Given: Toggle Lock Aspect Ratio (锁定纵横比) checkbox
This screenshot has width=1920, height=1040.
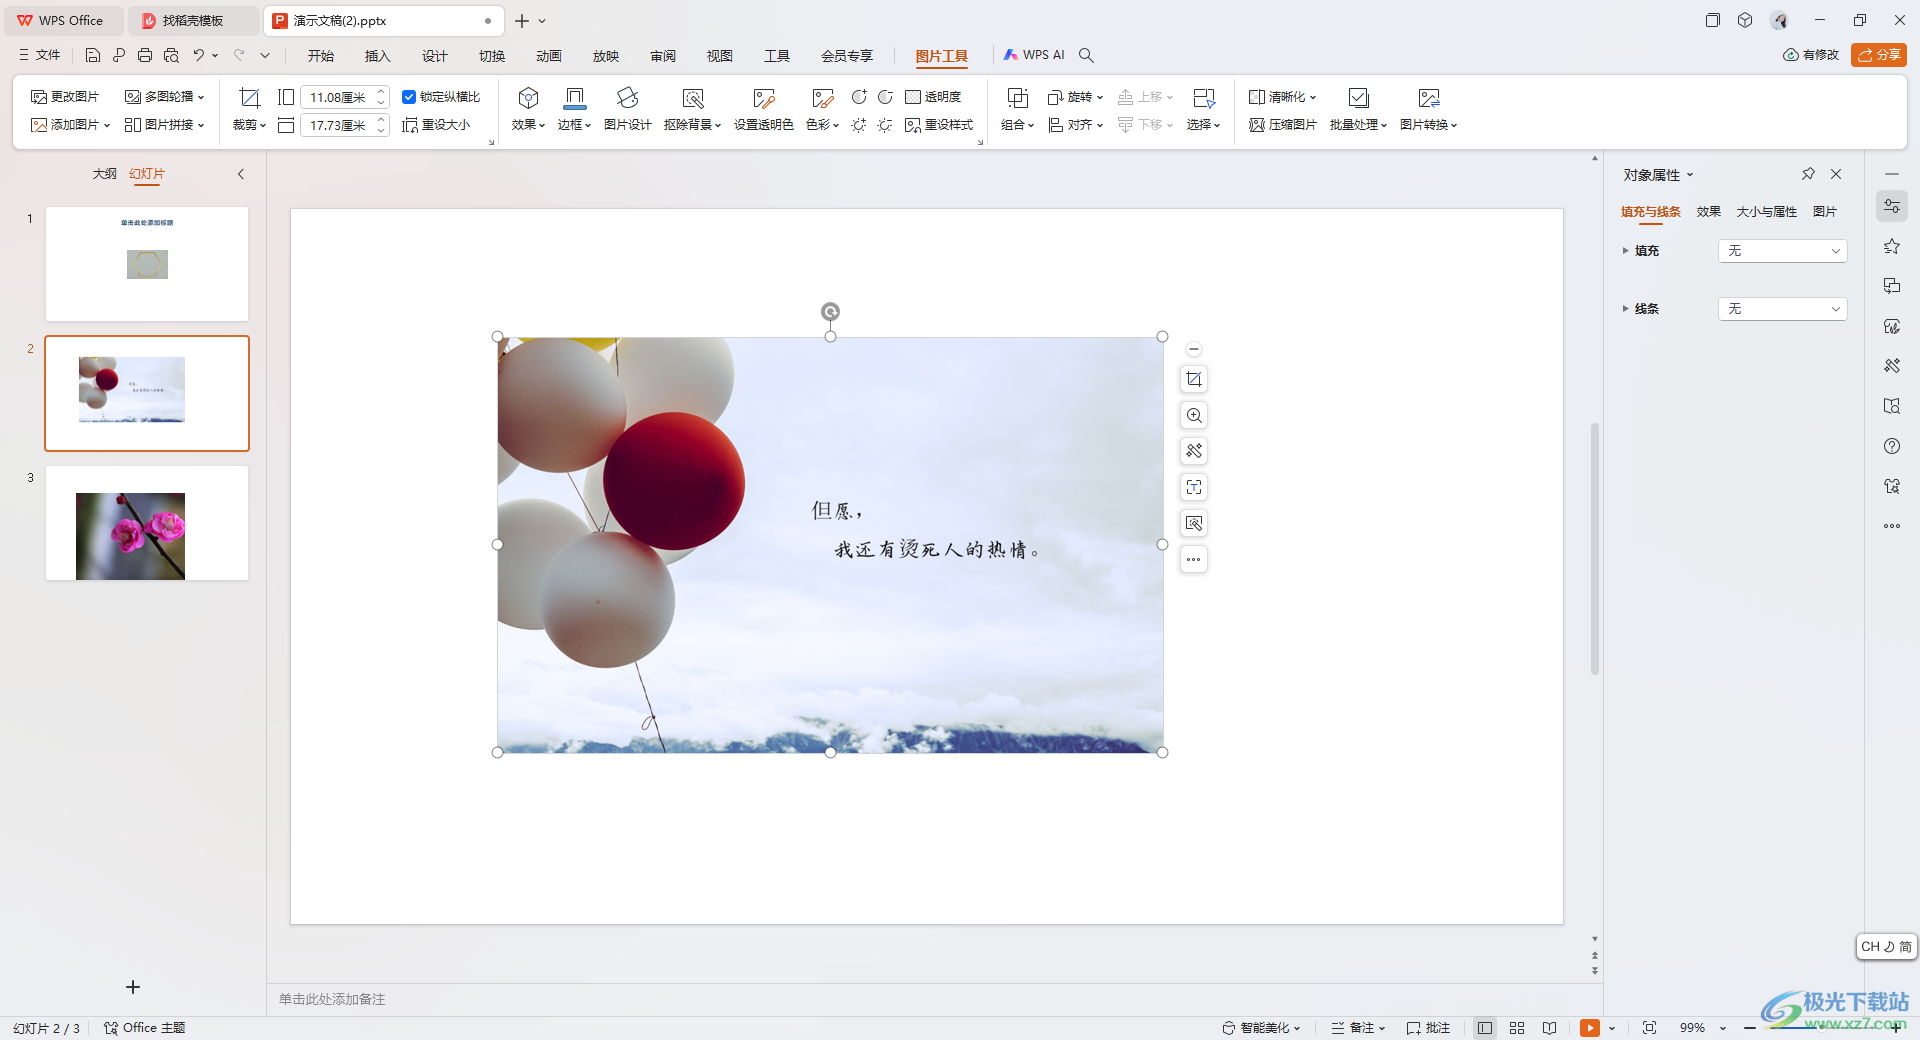Looking at the screenshot, I should pyautogui.click(x=409, y=97).
